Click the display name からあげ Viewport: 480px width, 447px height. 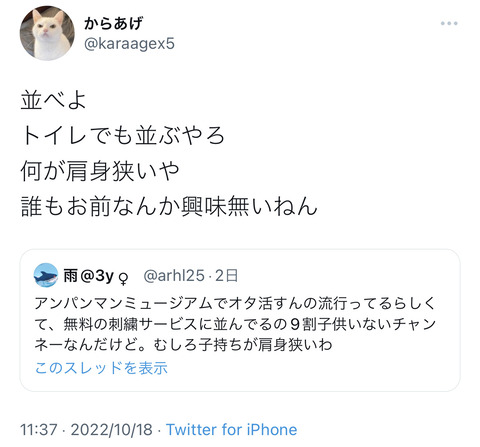113,23
